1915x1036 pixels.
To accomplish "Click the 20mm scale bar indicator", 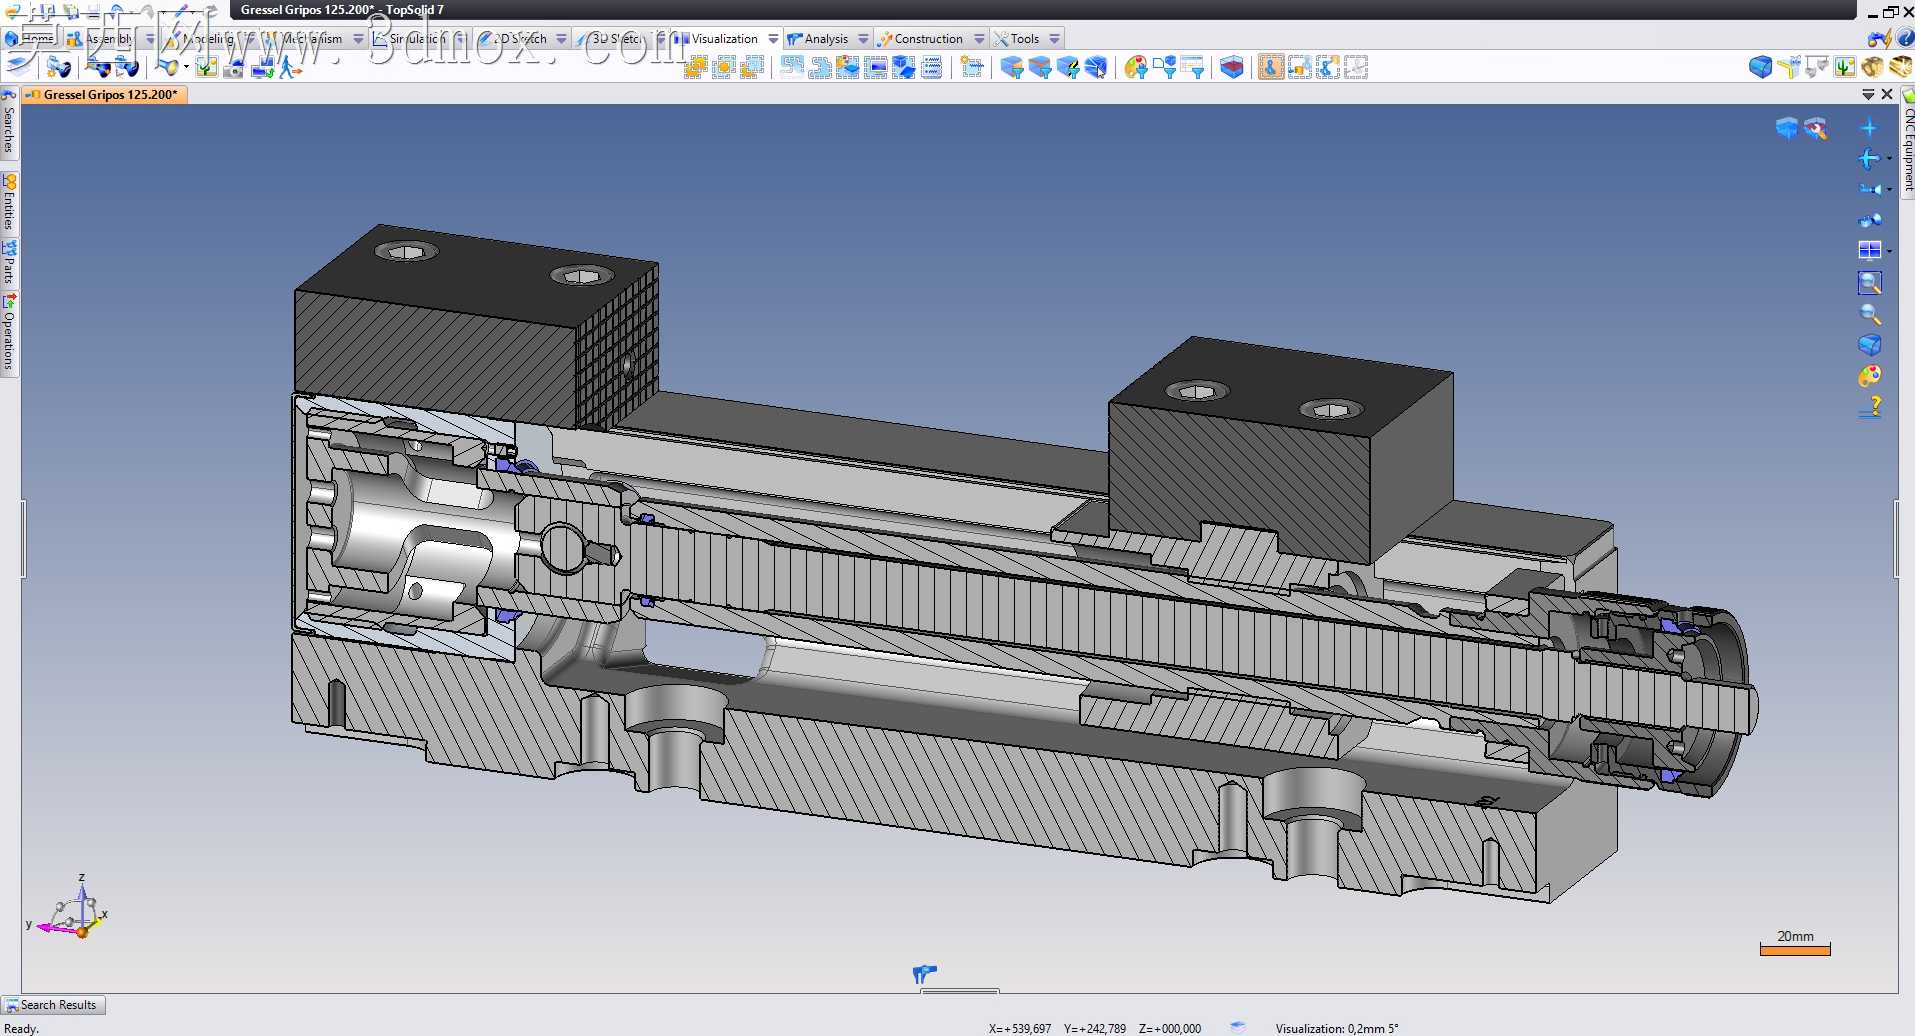I will click(1795, 943).
